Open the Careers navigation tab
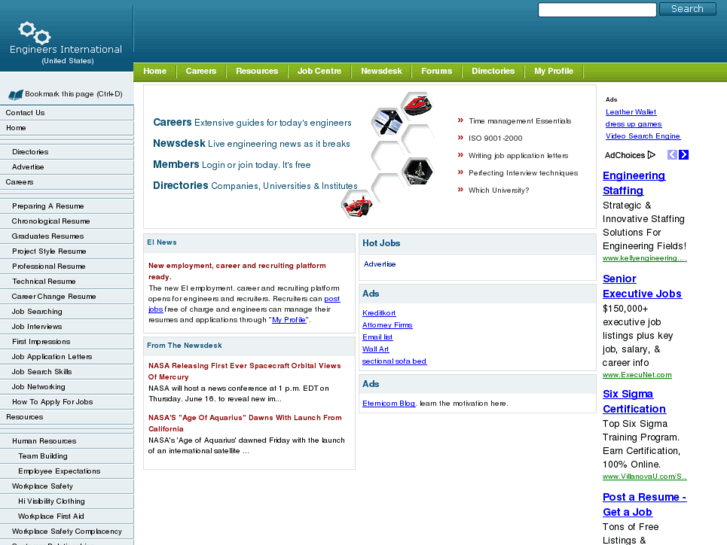The image size is (727, 545). pyautogui.click(x=201, y=71)
